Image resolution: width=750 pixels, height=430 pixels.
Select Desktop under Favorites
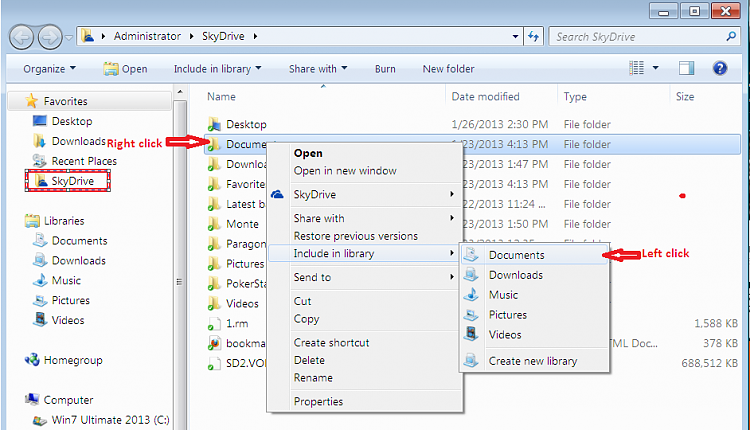coord(62,121)
